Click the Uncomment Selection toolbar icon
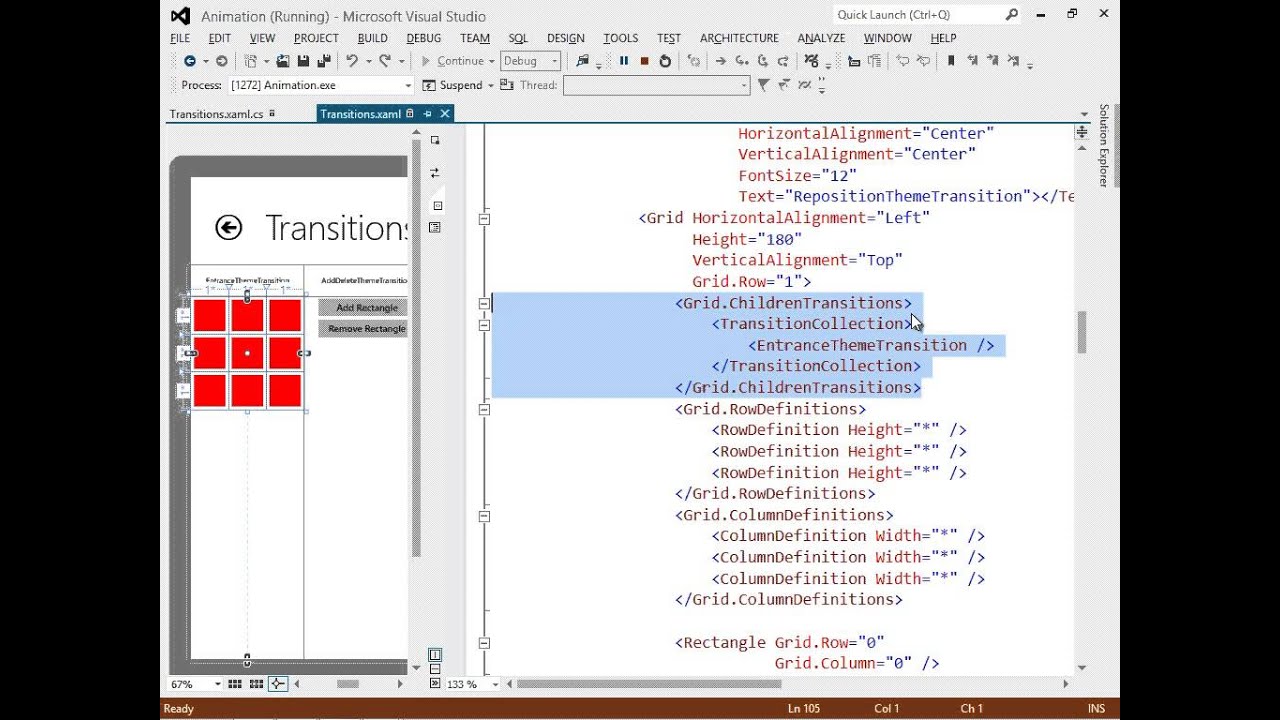The image size is (1280, 720). click(923, 61)
